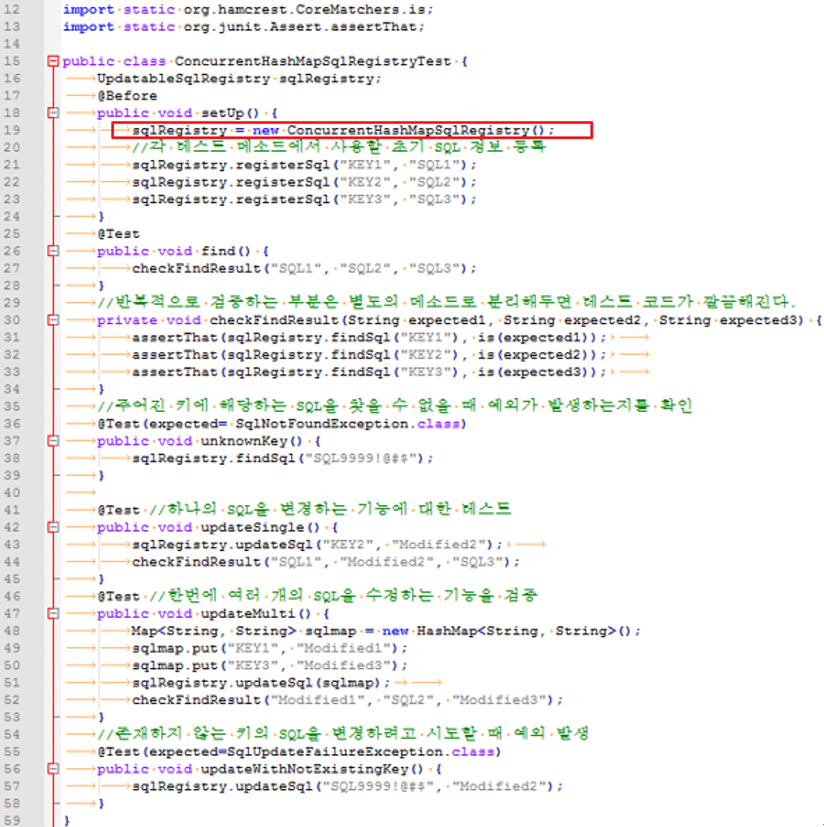Click the Korean comment on line 29
The image size is (824, 827).
tap(446, 302)
